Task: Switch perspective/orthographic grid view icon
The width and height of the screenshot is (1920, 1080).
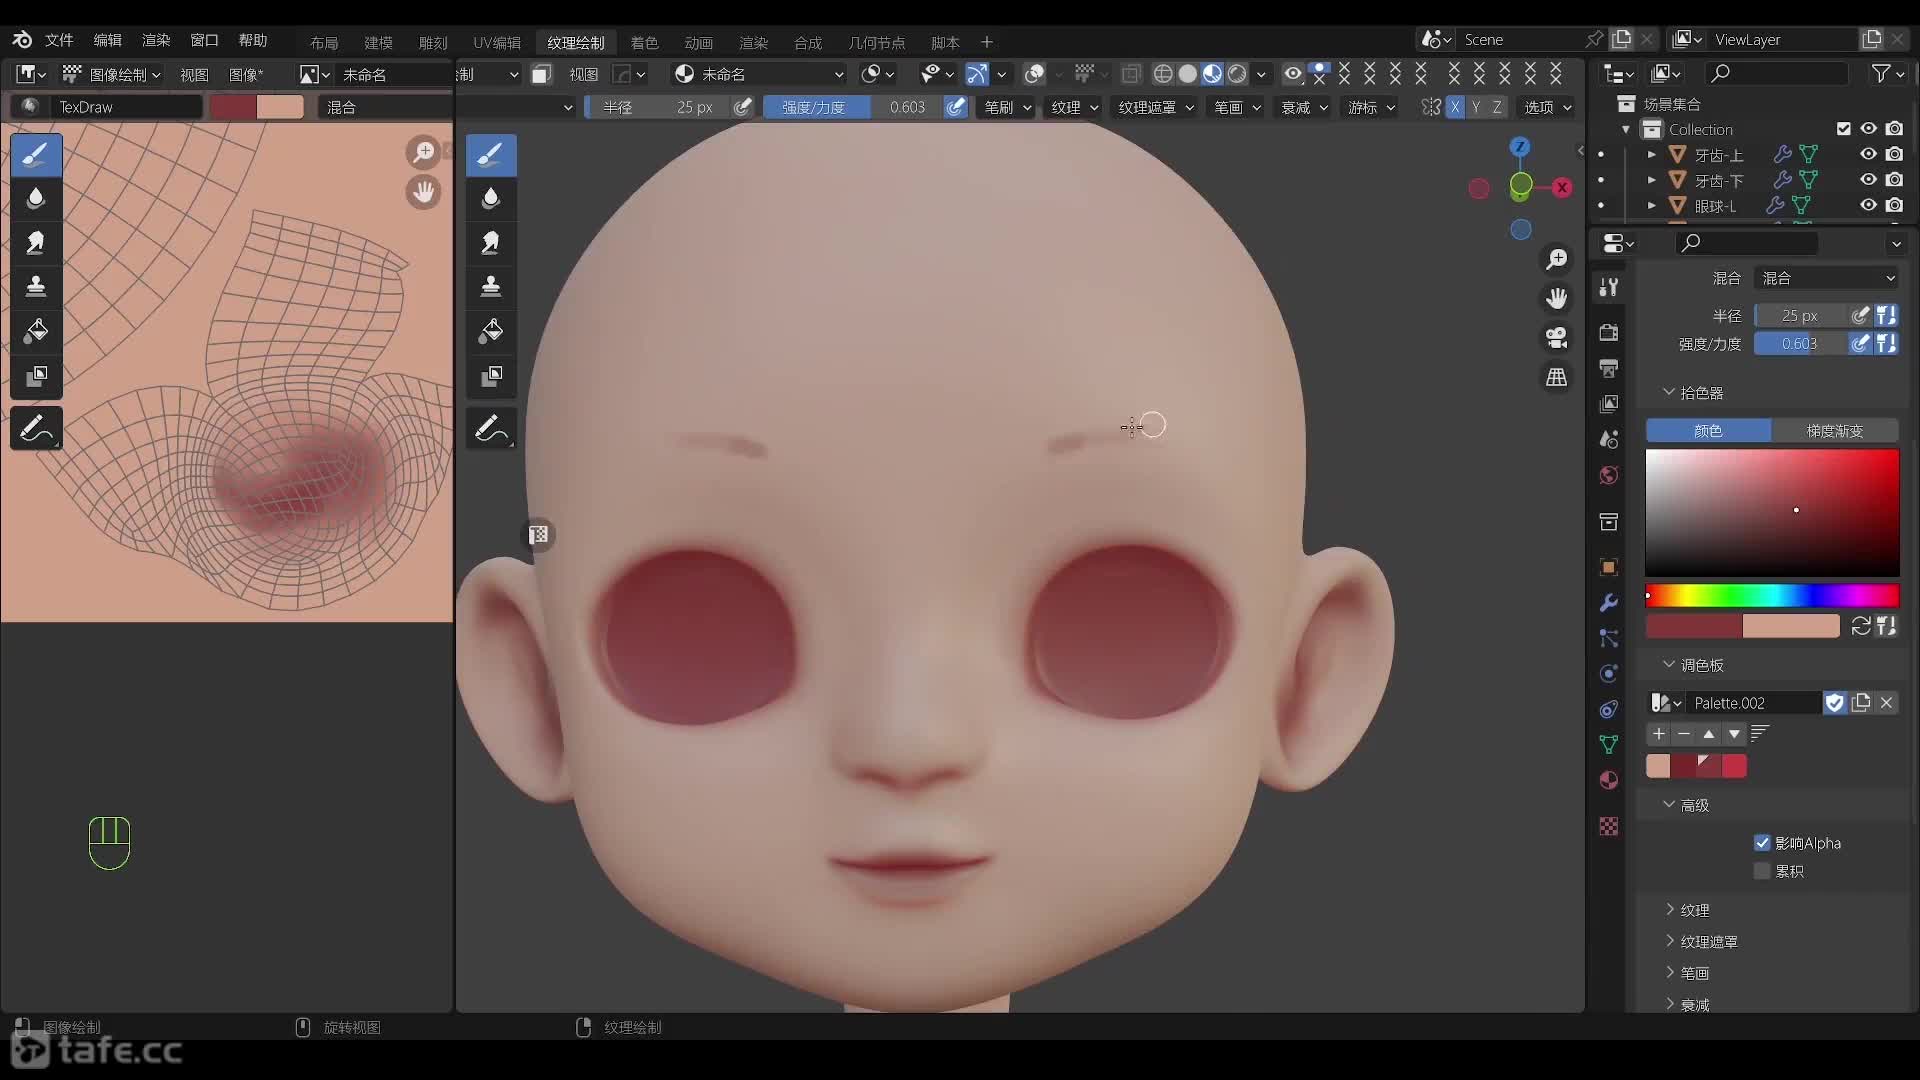Action: click(x=1557, y=377)
